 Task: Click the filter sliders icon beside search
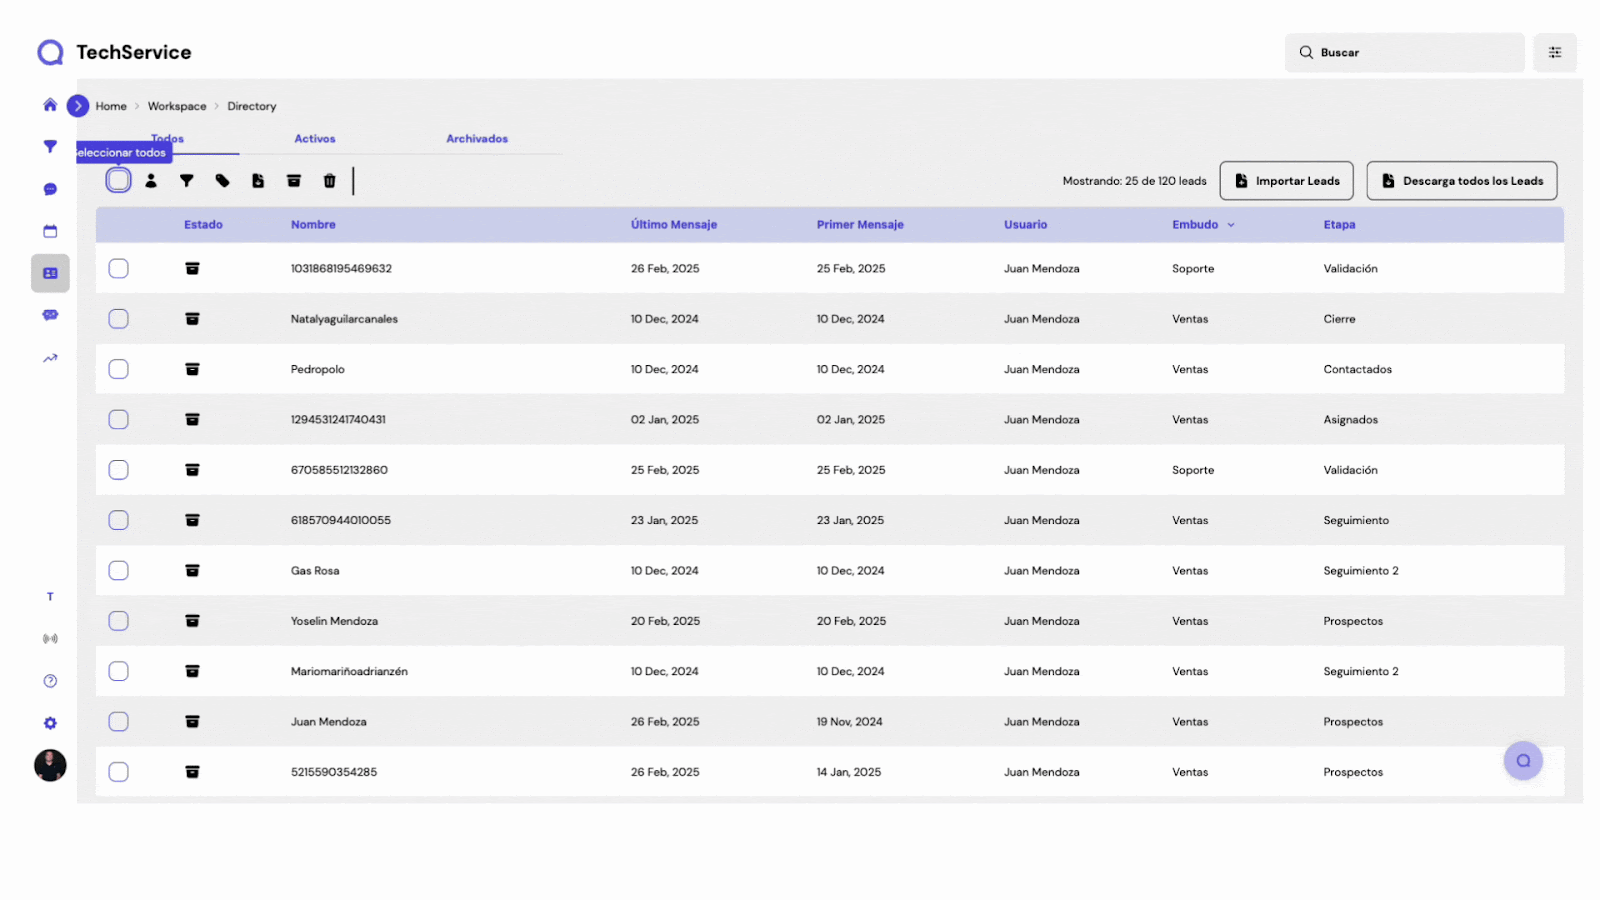(x=1554, y=53)
